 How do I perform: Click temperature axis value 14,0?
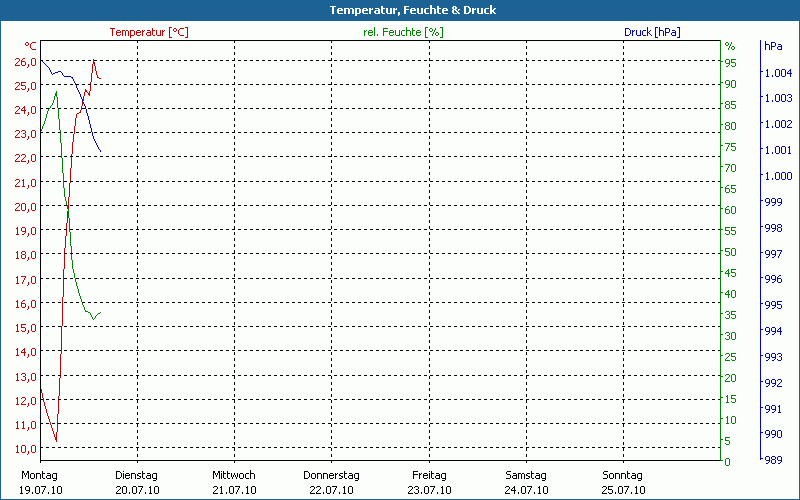pyautogui.click(x=26, y=352)
